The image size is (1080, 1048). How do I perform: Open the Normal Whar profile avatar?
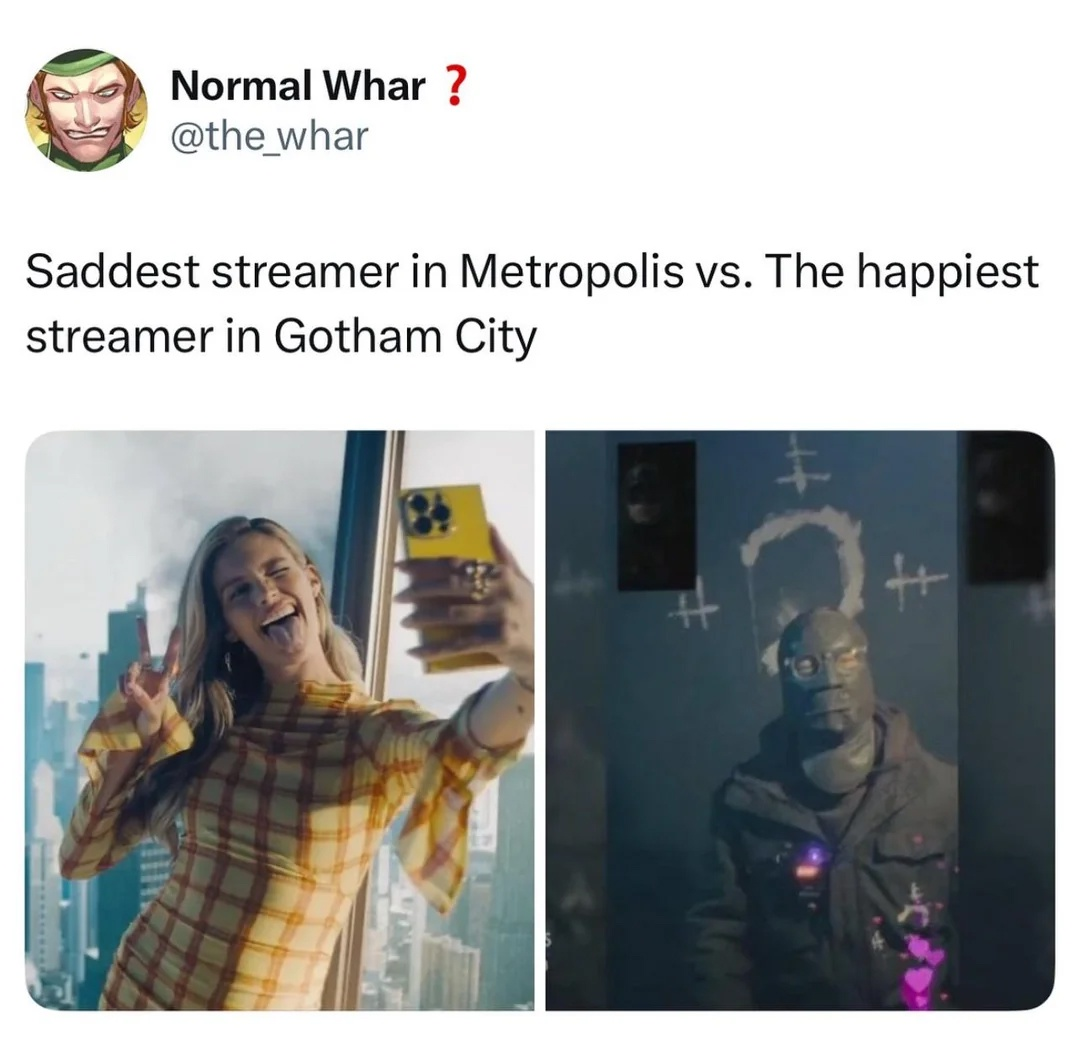[x=87, y=111]
